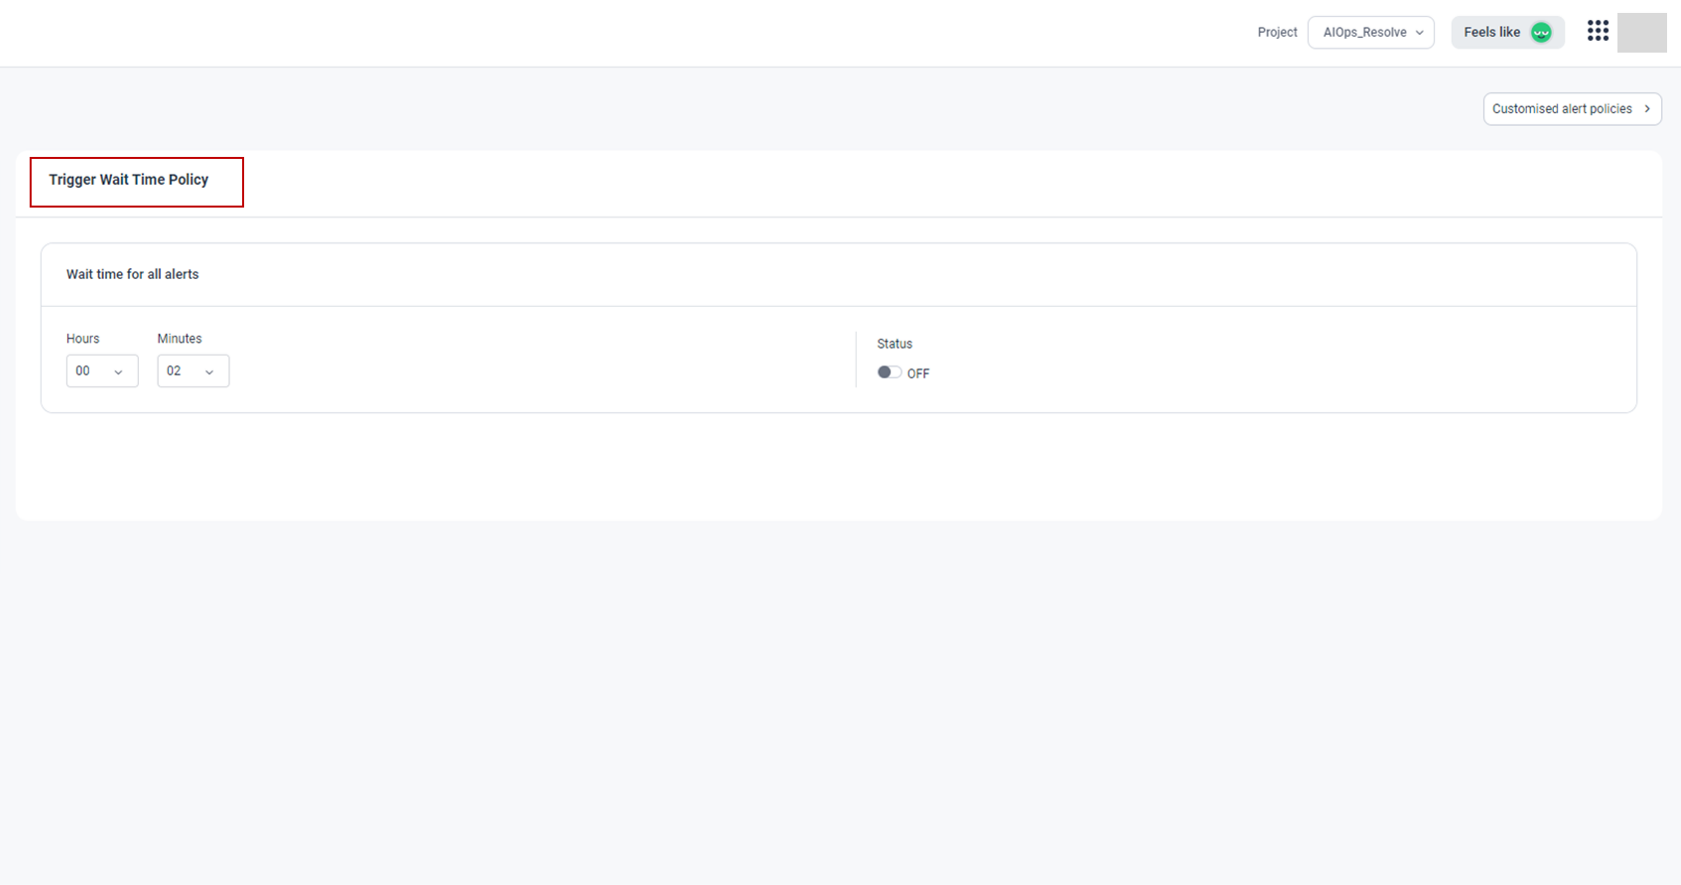Expand the Minutes dropdown showing 02
The image size is (1681, 885).
192,371
